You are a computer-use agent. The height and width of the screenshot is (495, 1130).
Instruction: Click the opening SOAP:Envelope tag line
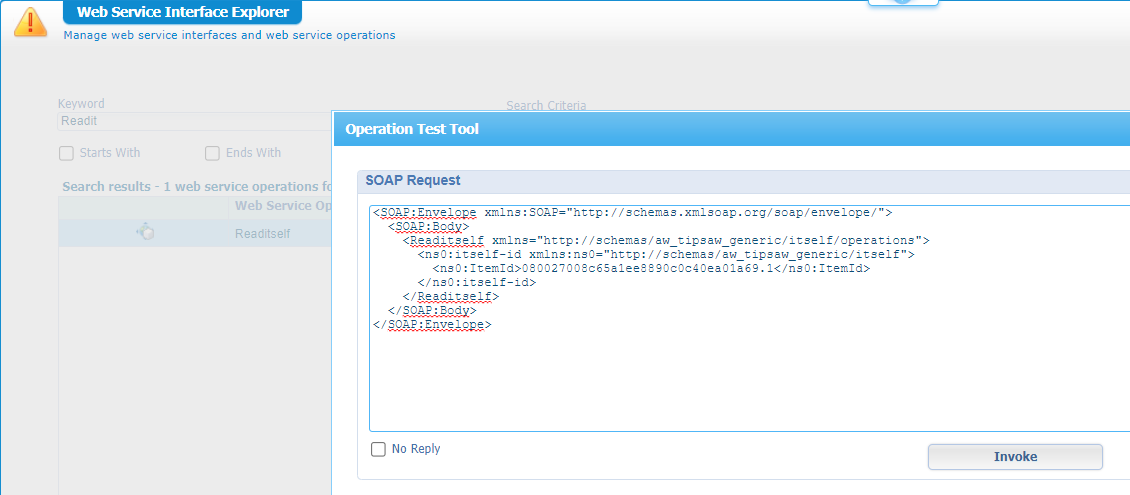(x=632, y=213)
